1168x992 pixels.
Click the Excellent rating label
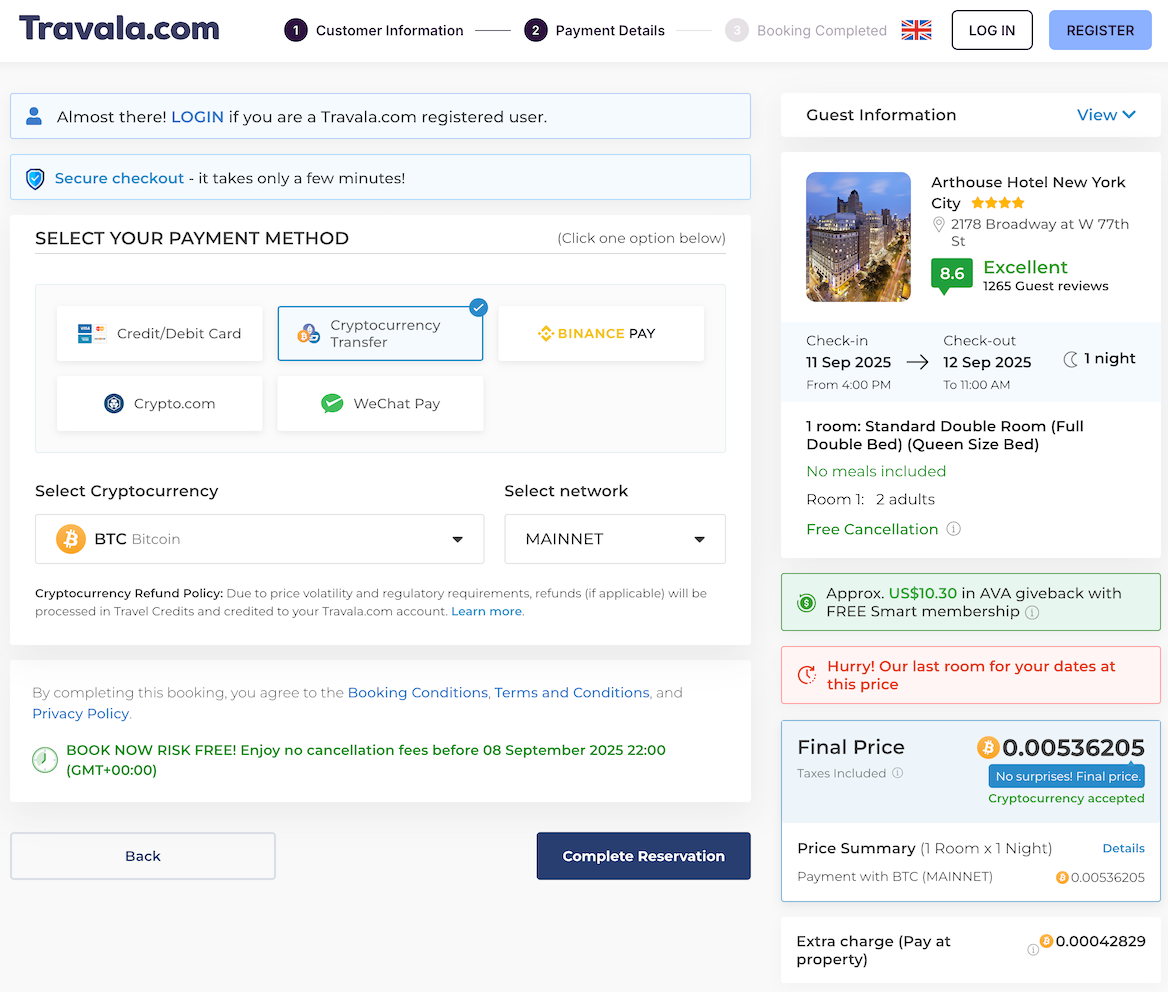coord(1025,267)
